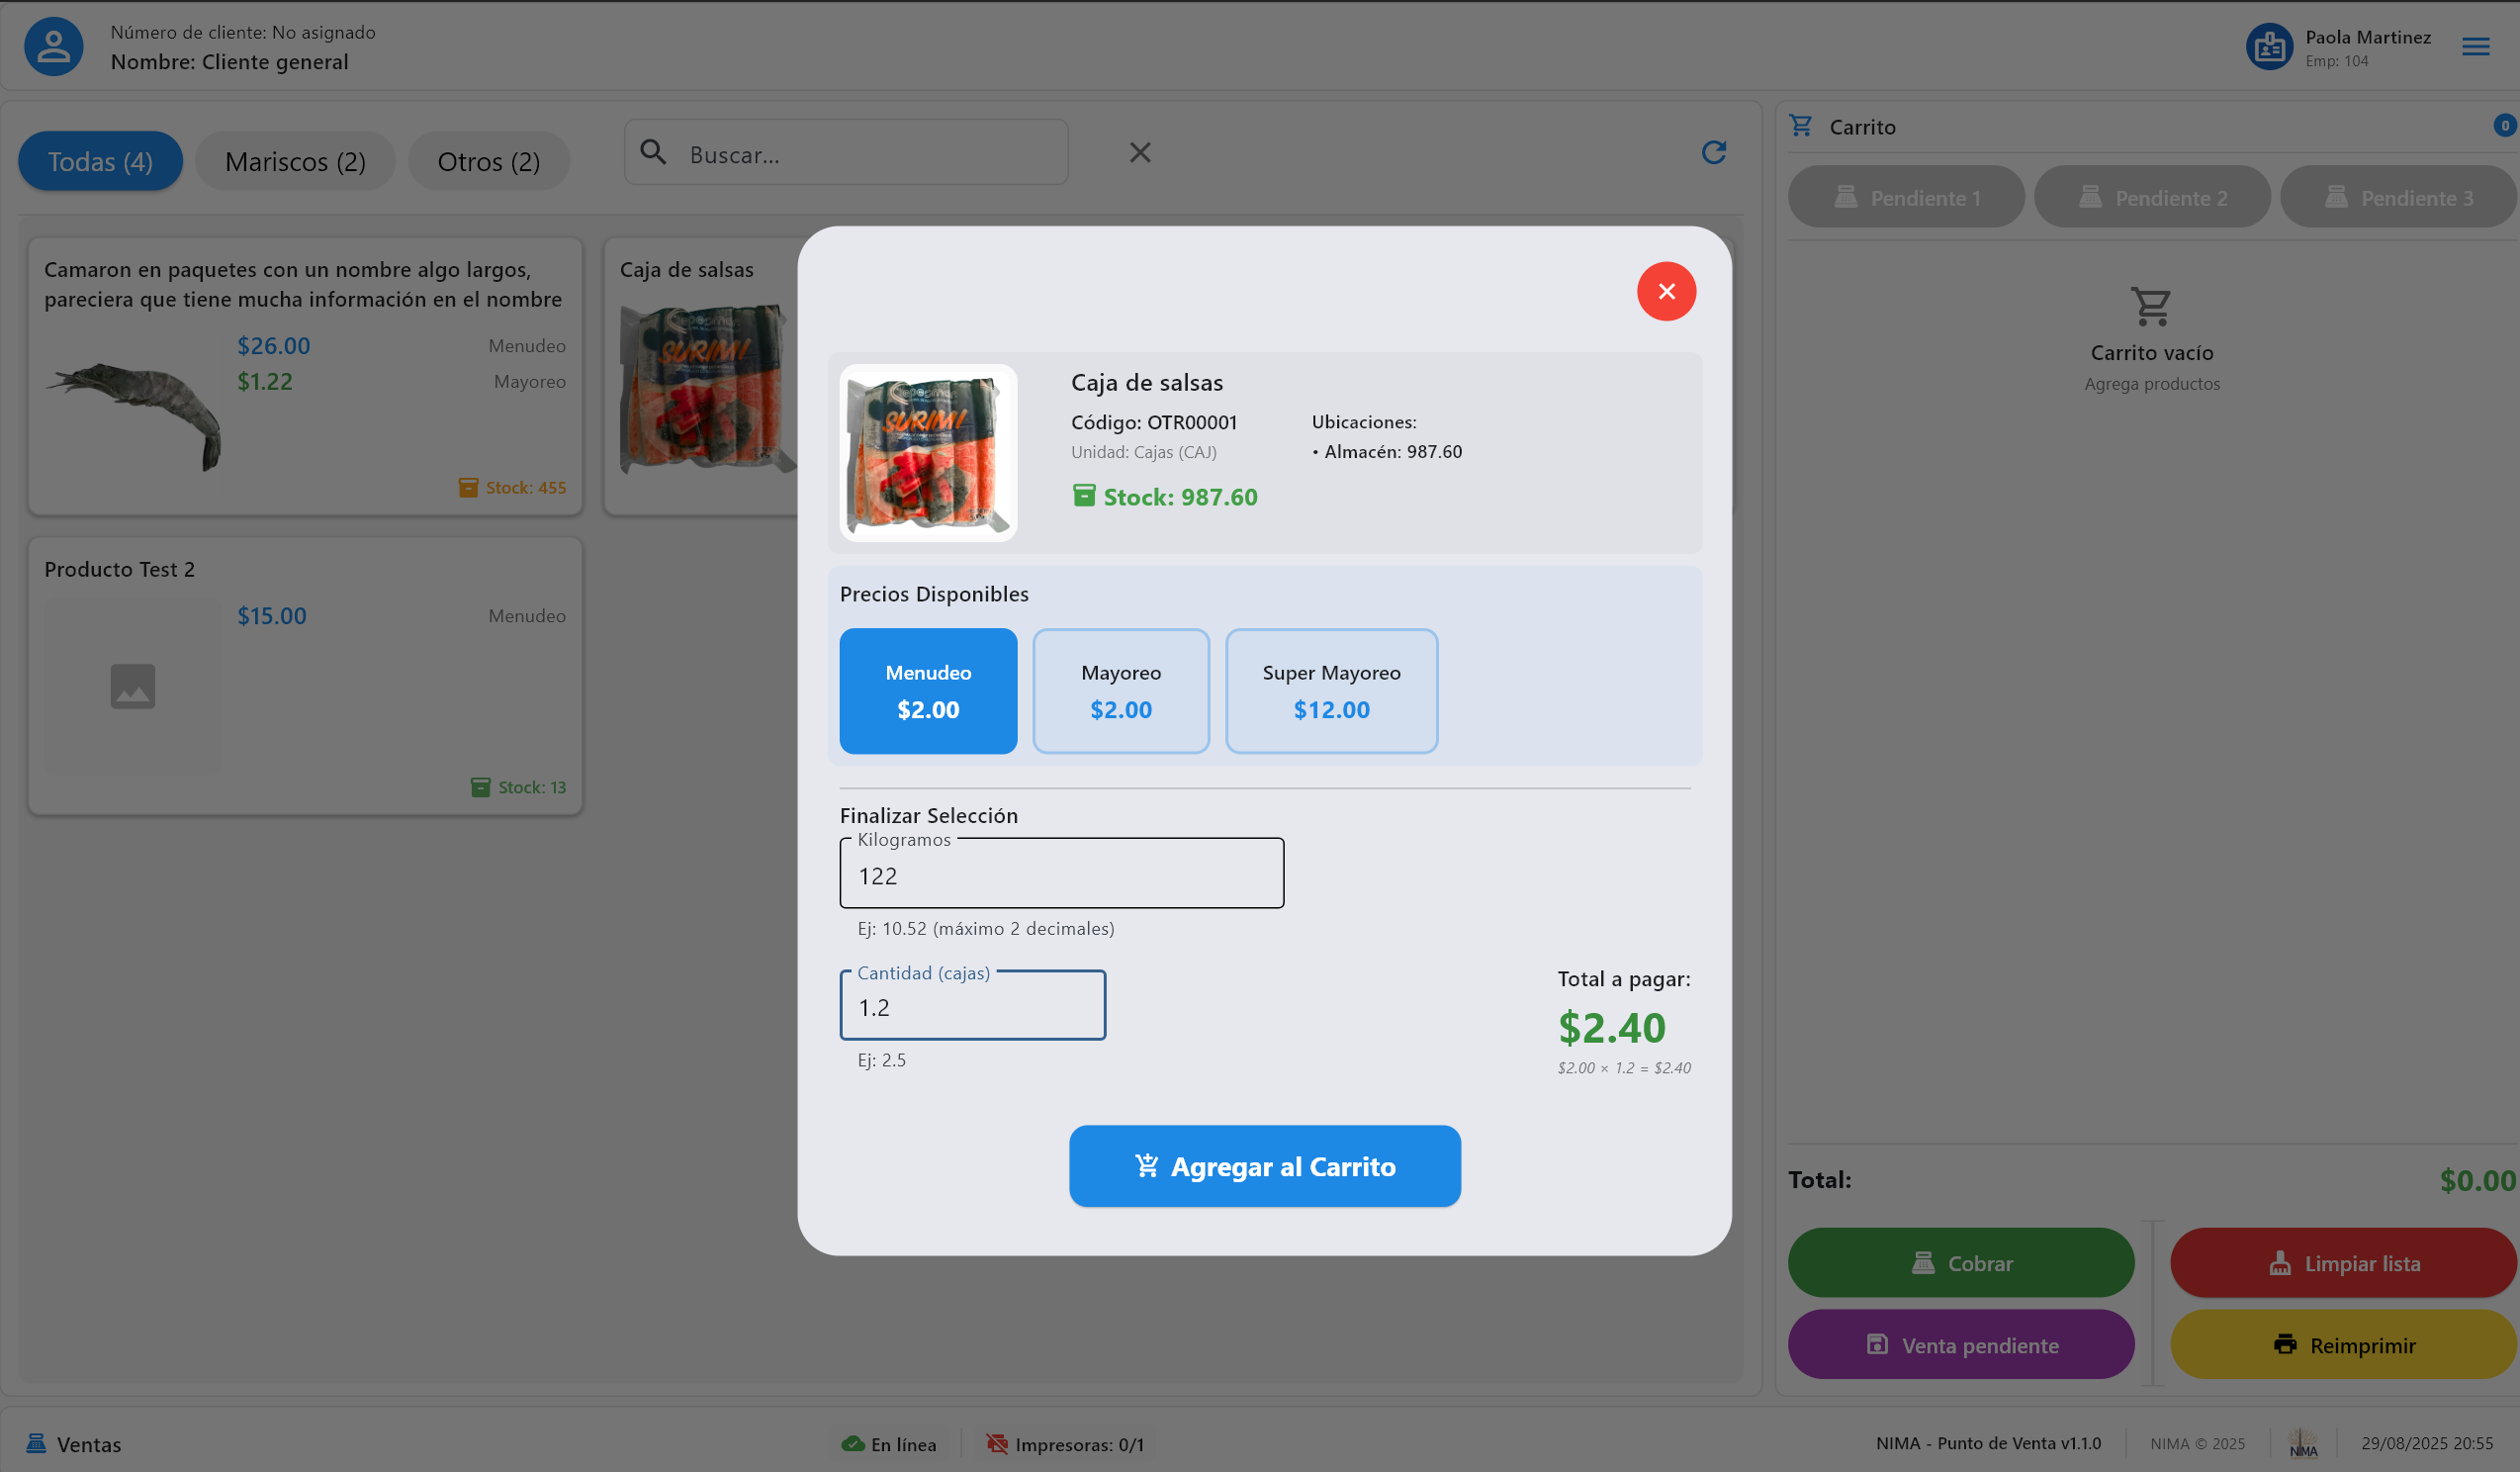Refresh the product list
The image size is (2520, 1472).
click(1714, 151)
